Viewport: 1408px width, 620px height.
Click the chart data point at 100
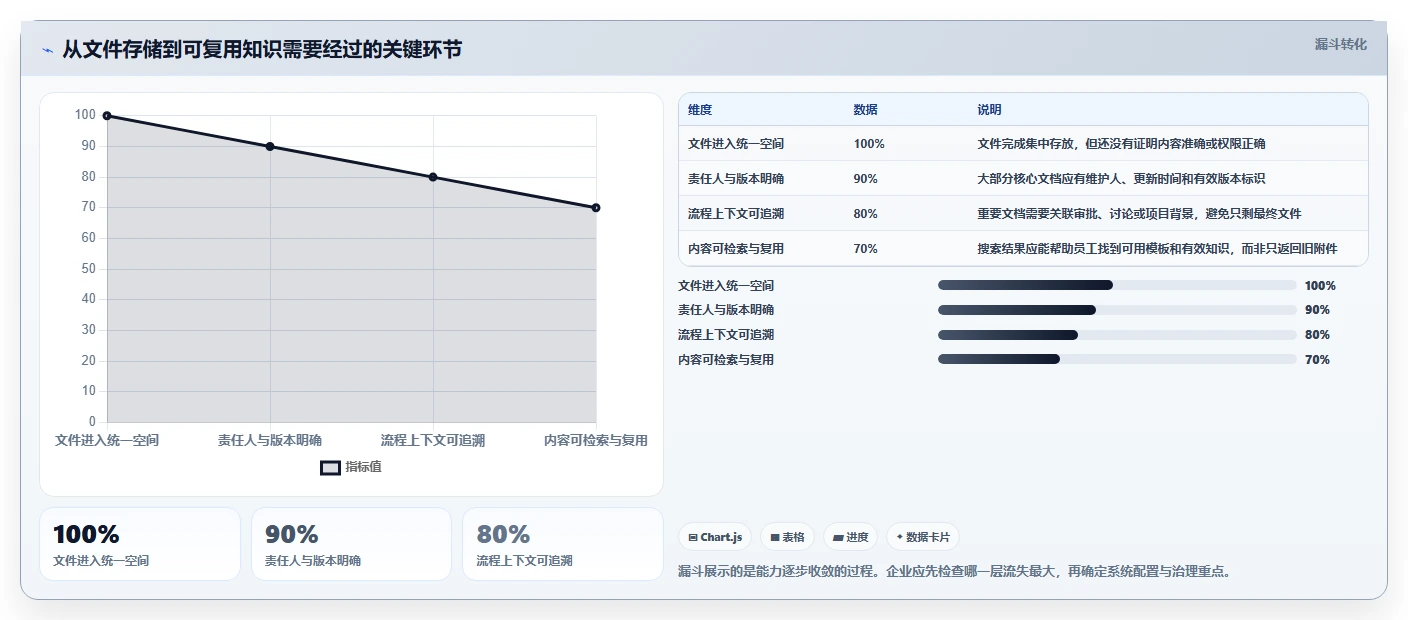click(x=107, y=116)
